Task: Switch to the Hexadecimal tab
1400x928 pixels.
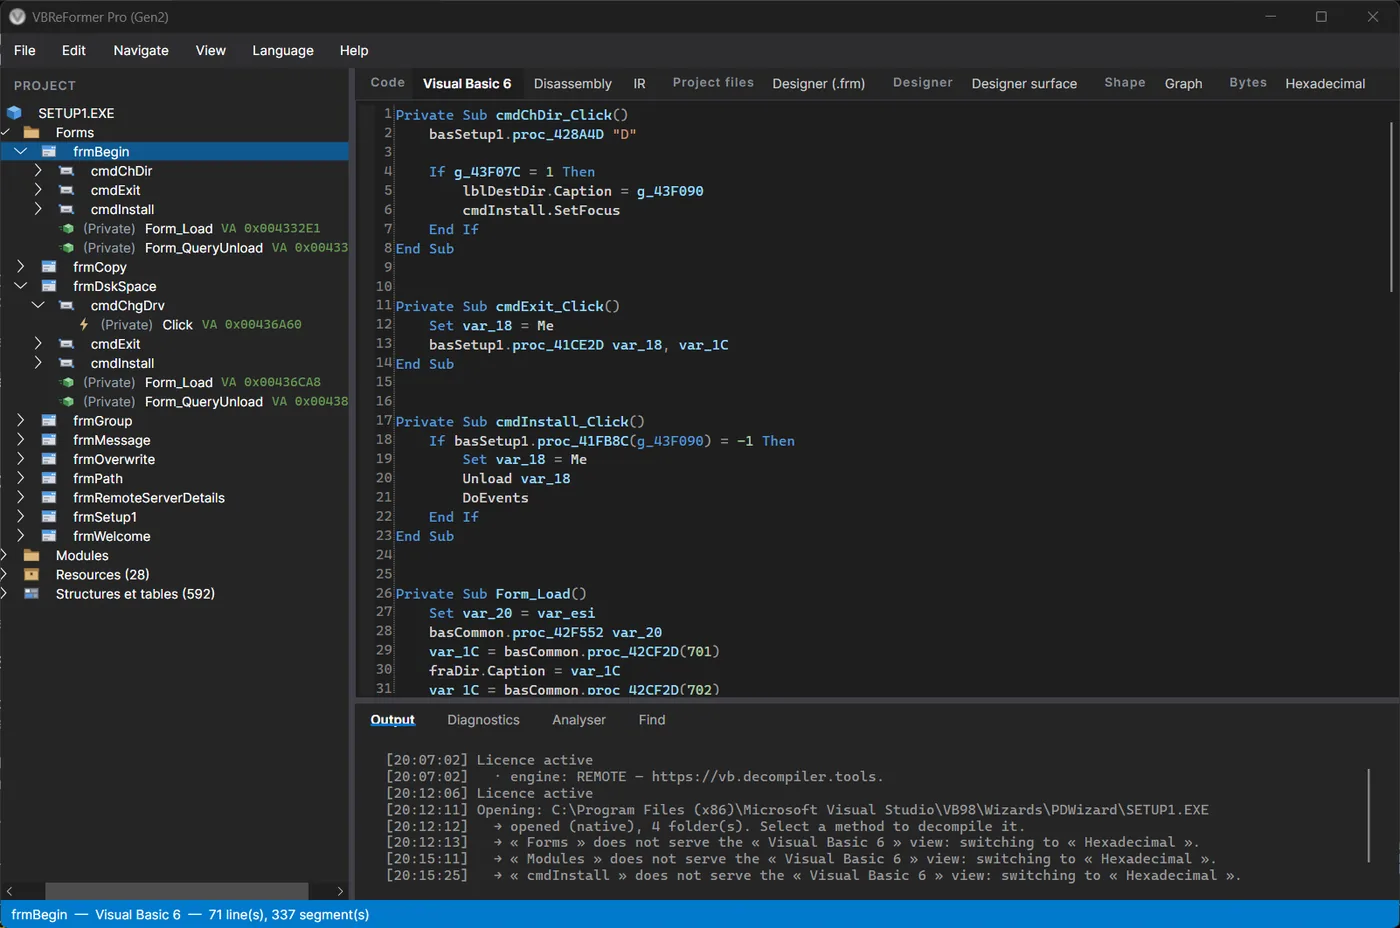Action: click(1325, 84)
